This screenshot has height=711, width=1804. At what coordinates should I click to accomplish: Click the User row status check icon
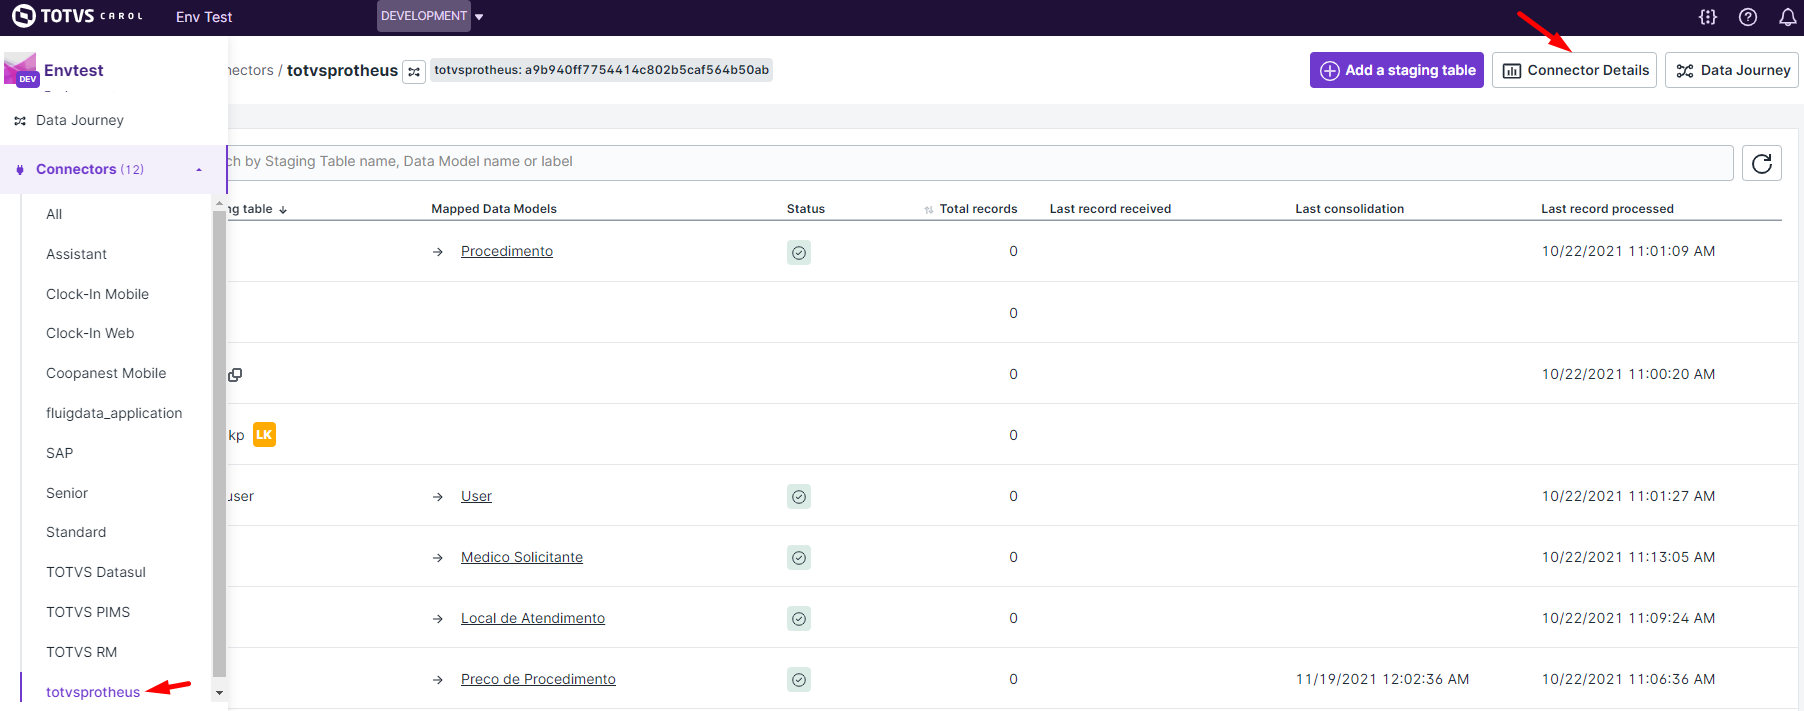coord(799,497)
